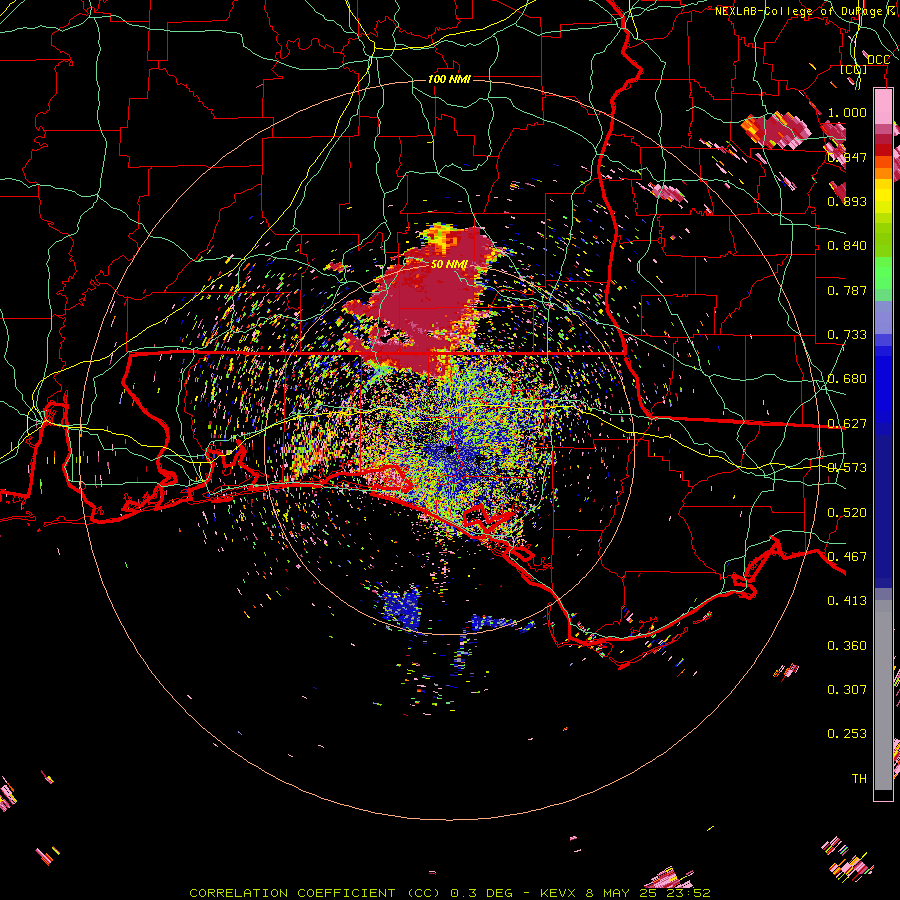Click the DCC label above the color scale
Image resolution: width=900 pixels, height=900 pixels.
coord(878,60)
